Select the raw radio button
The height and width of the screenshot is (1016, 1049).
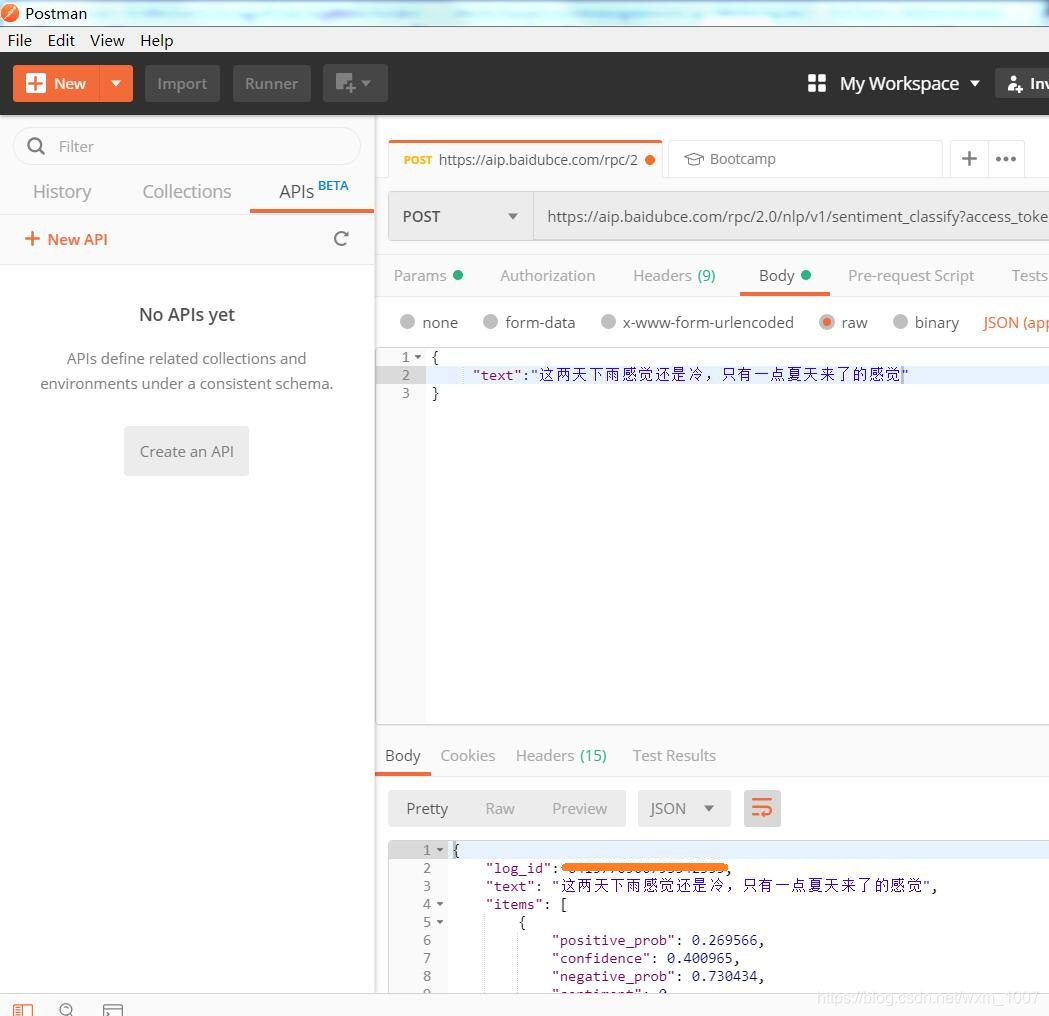coord(827,322)
